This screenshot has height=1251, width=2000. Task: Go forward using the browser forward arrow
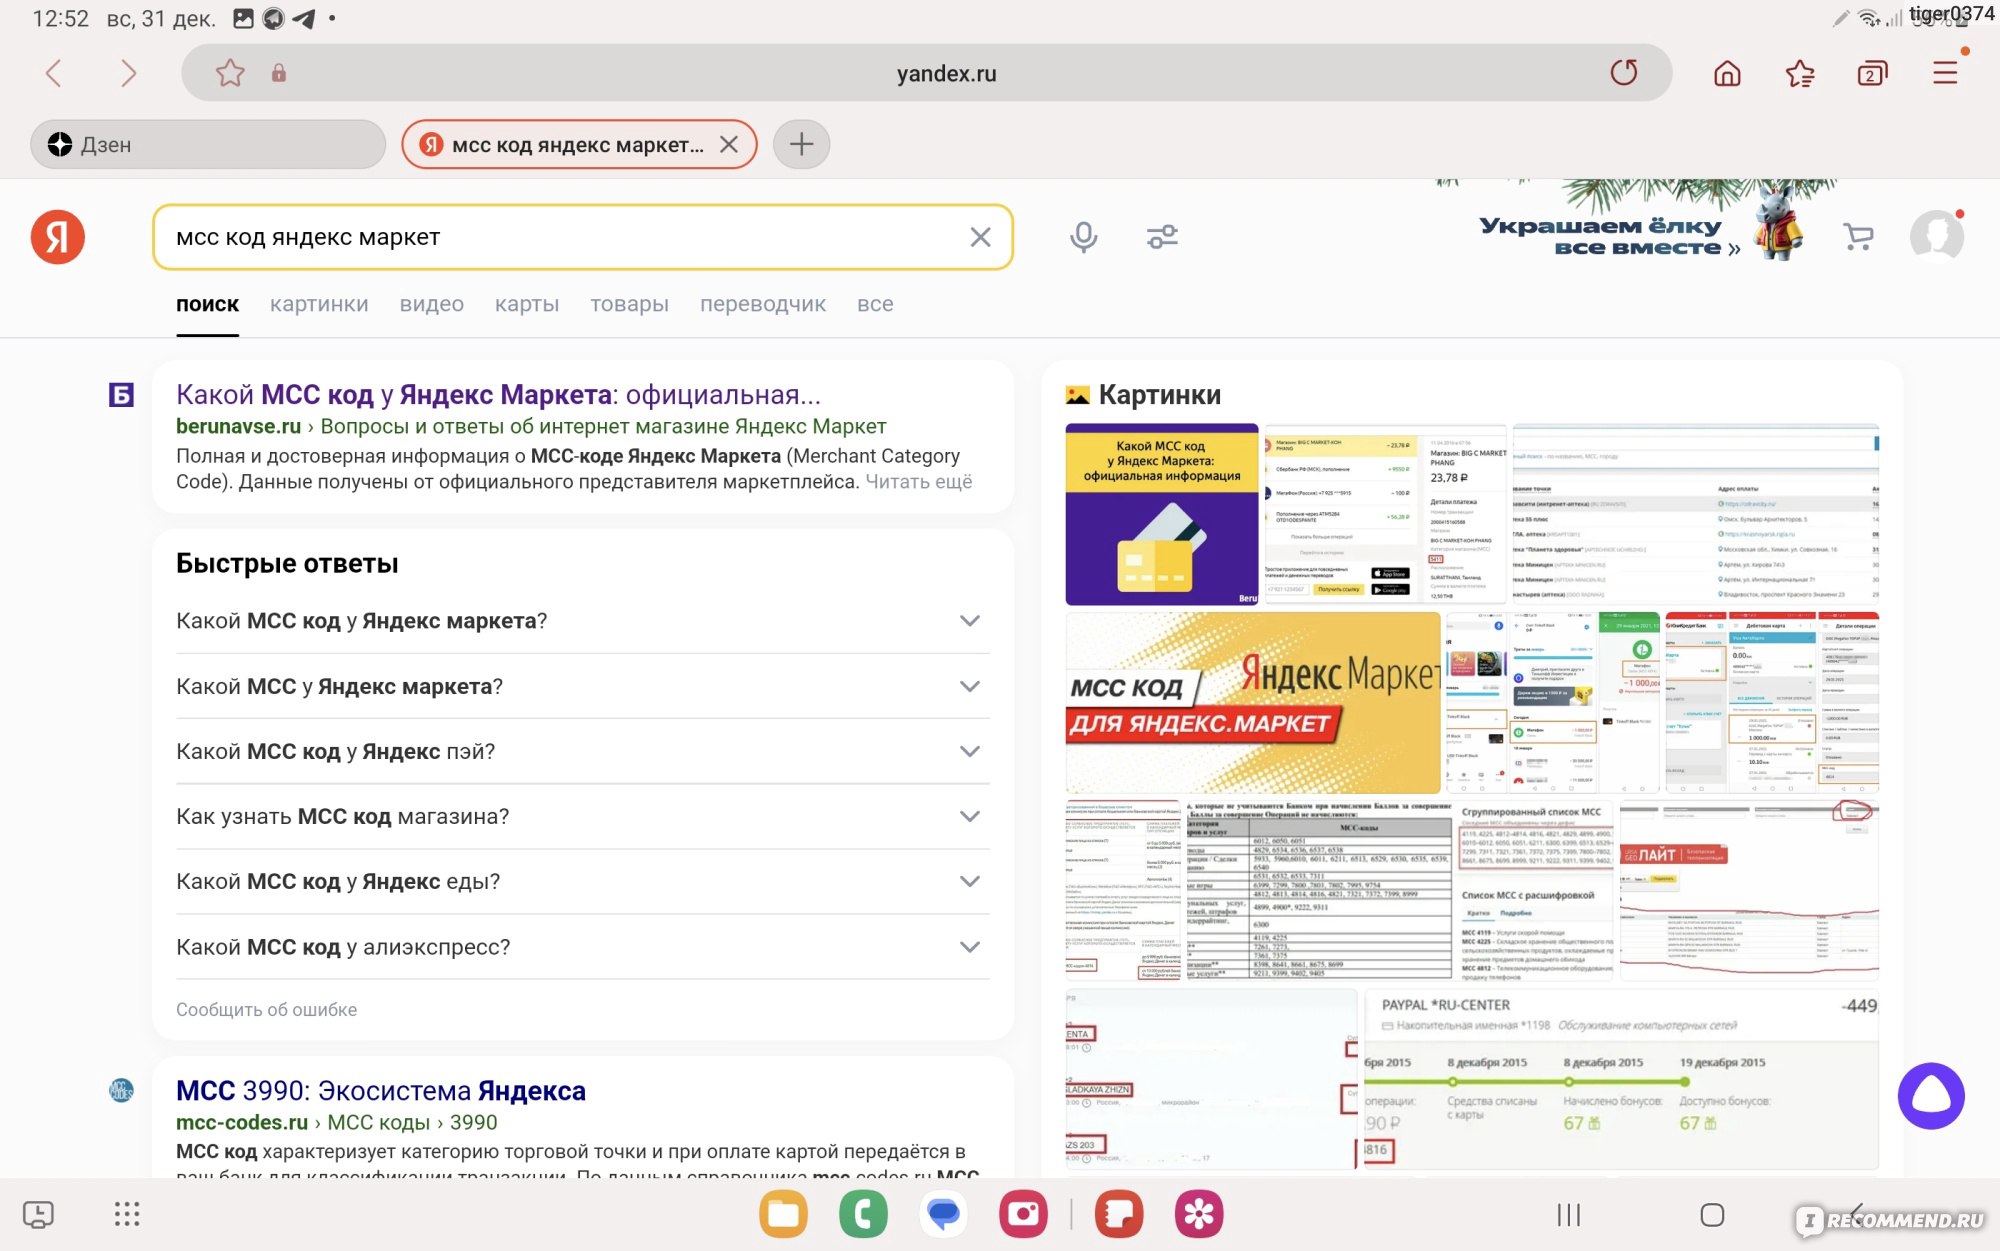(x=128, y=73)
